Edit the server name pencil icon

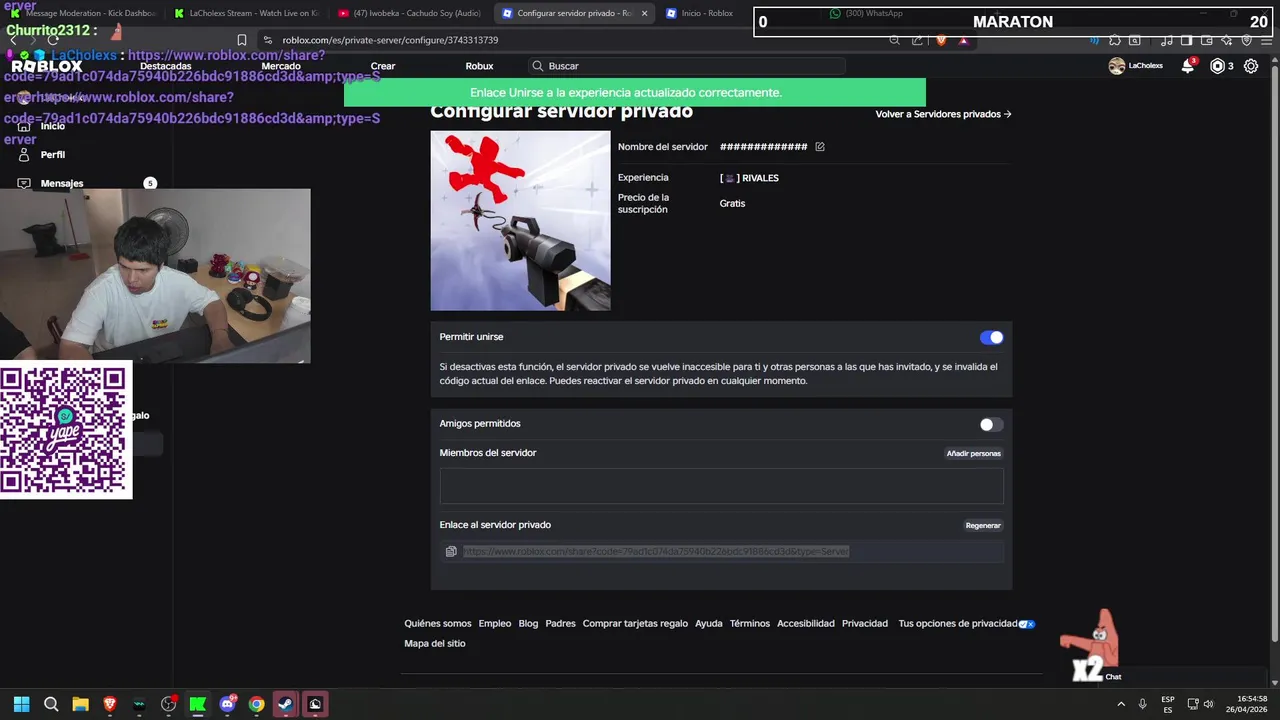820,147
